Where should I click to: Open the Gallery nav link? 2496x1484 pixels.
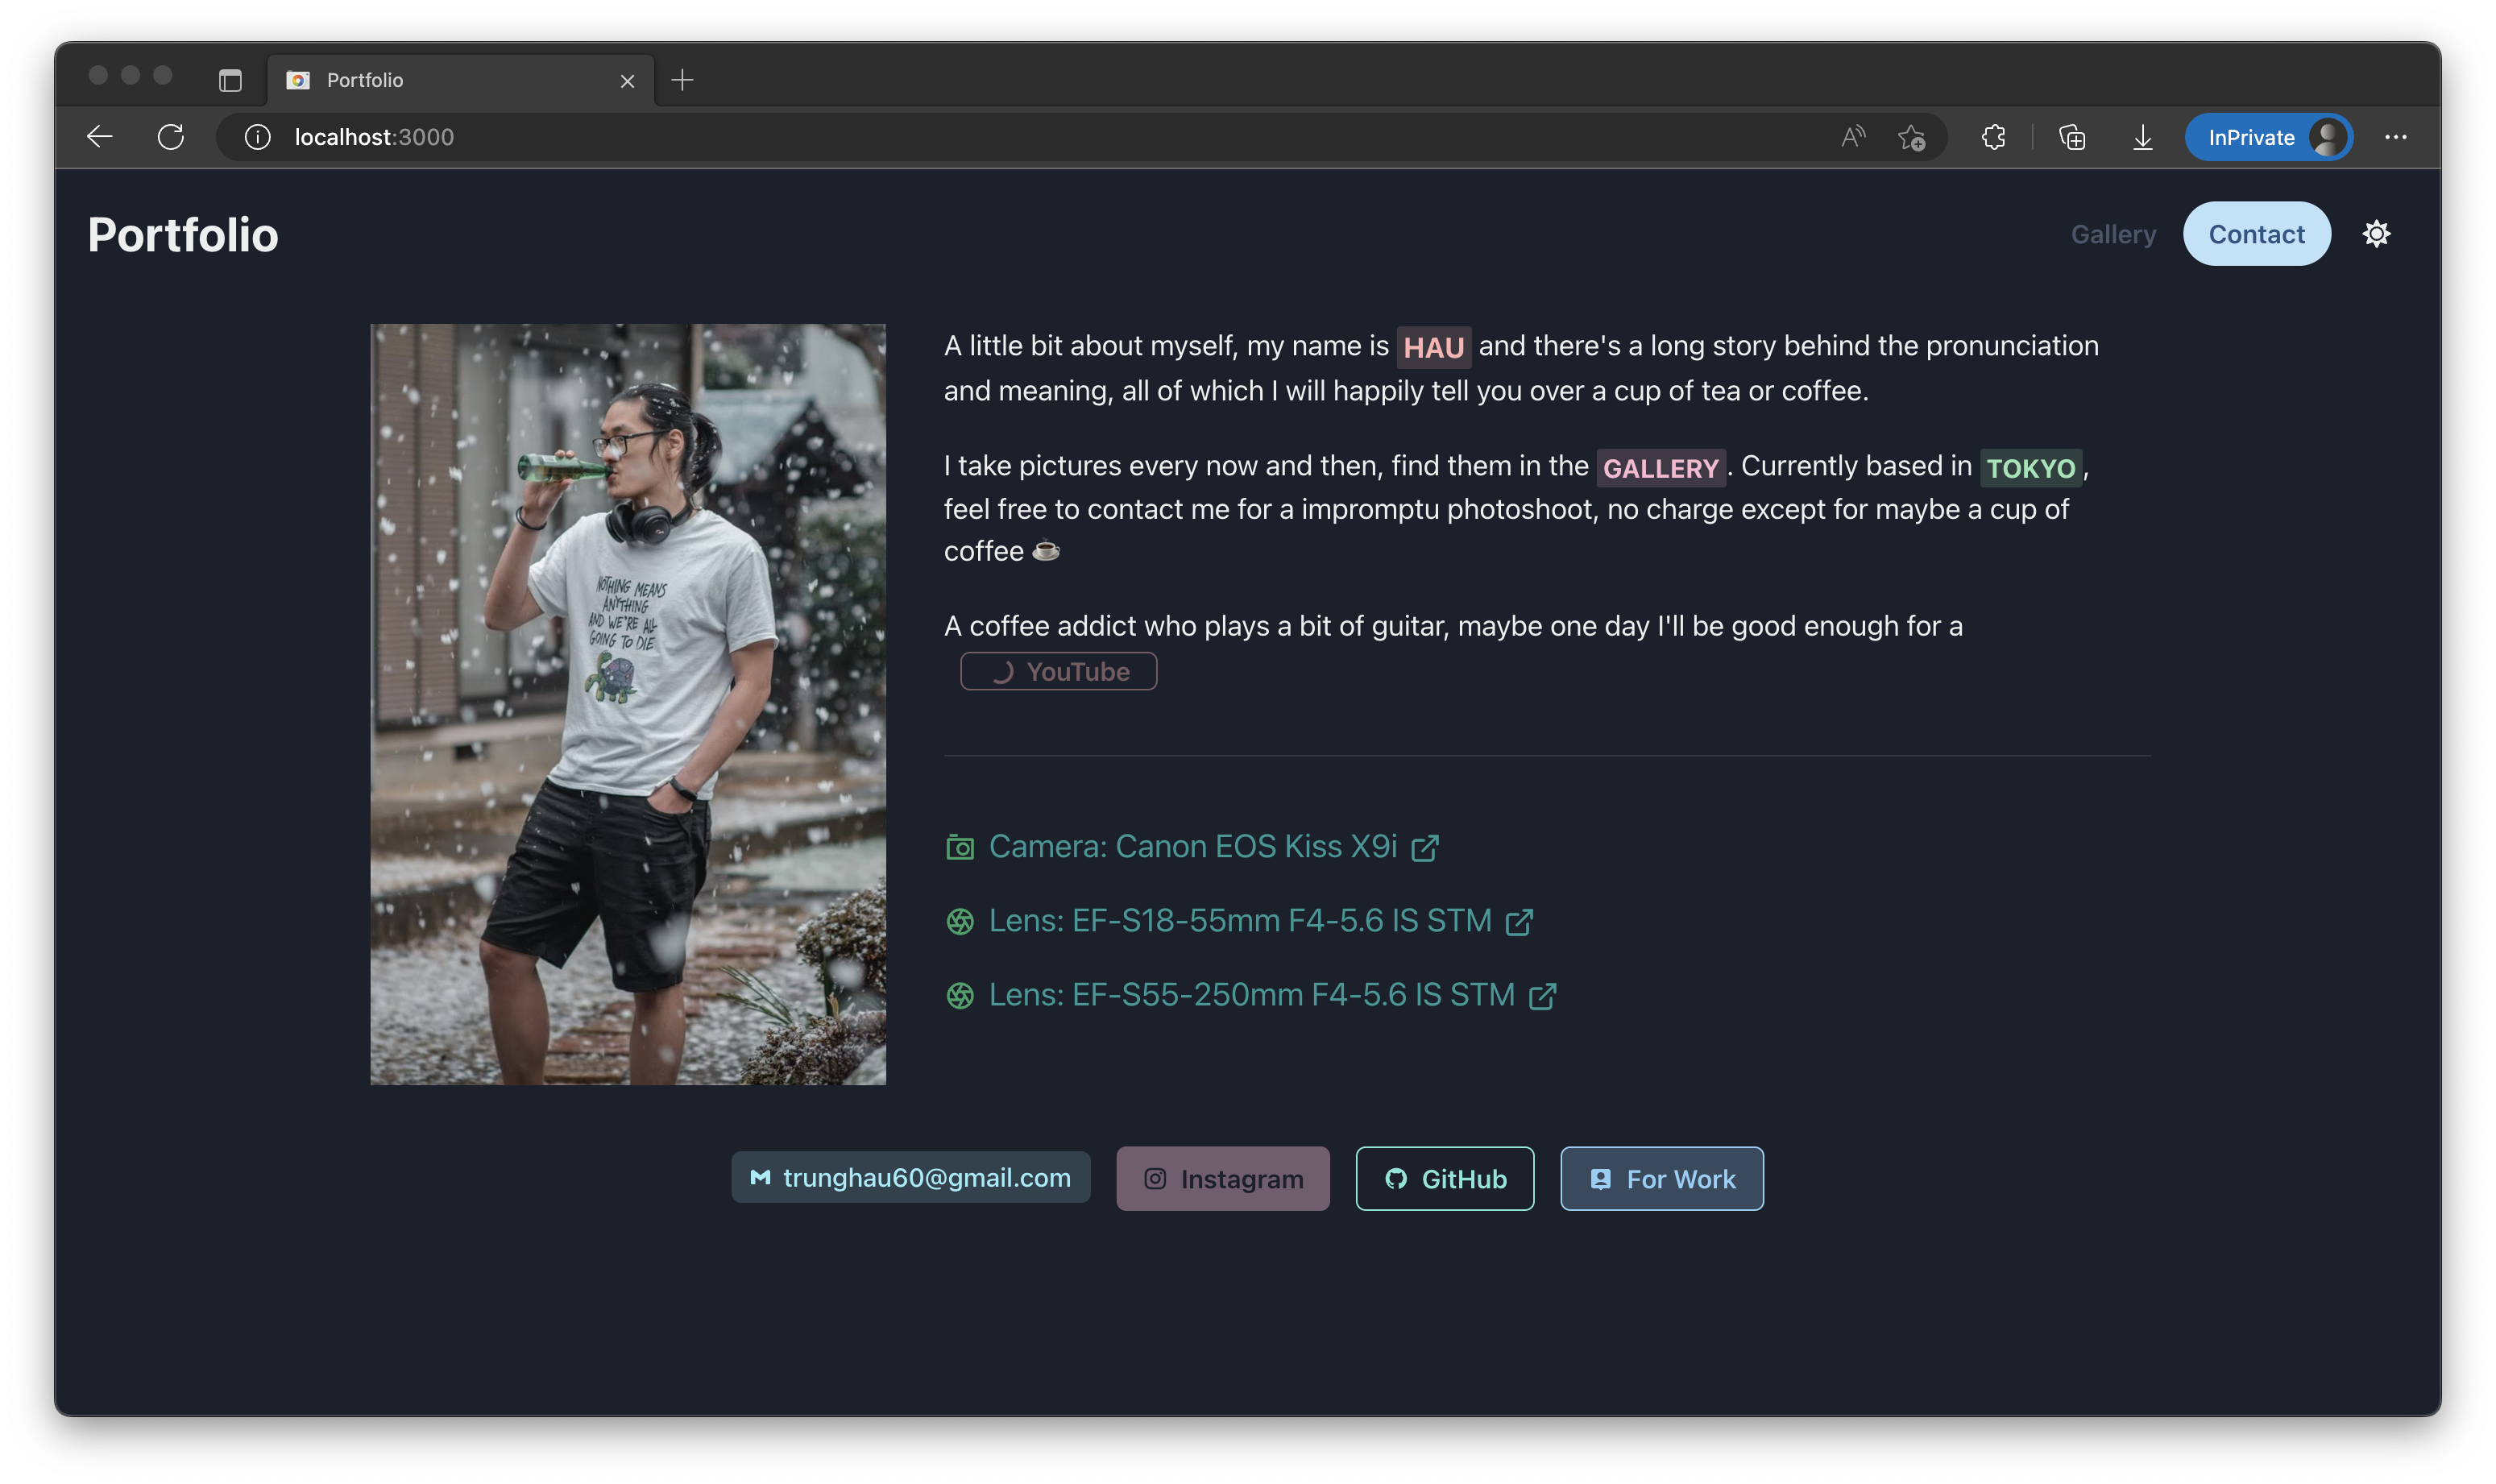pyautogui.click(x=2112, y=234)
